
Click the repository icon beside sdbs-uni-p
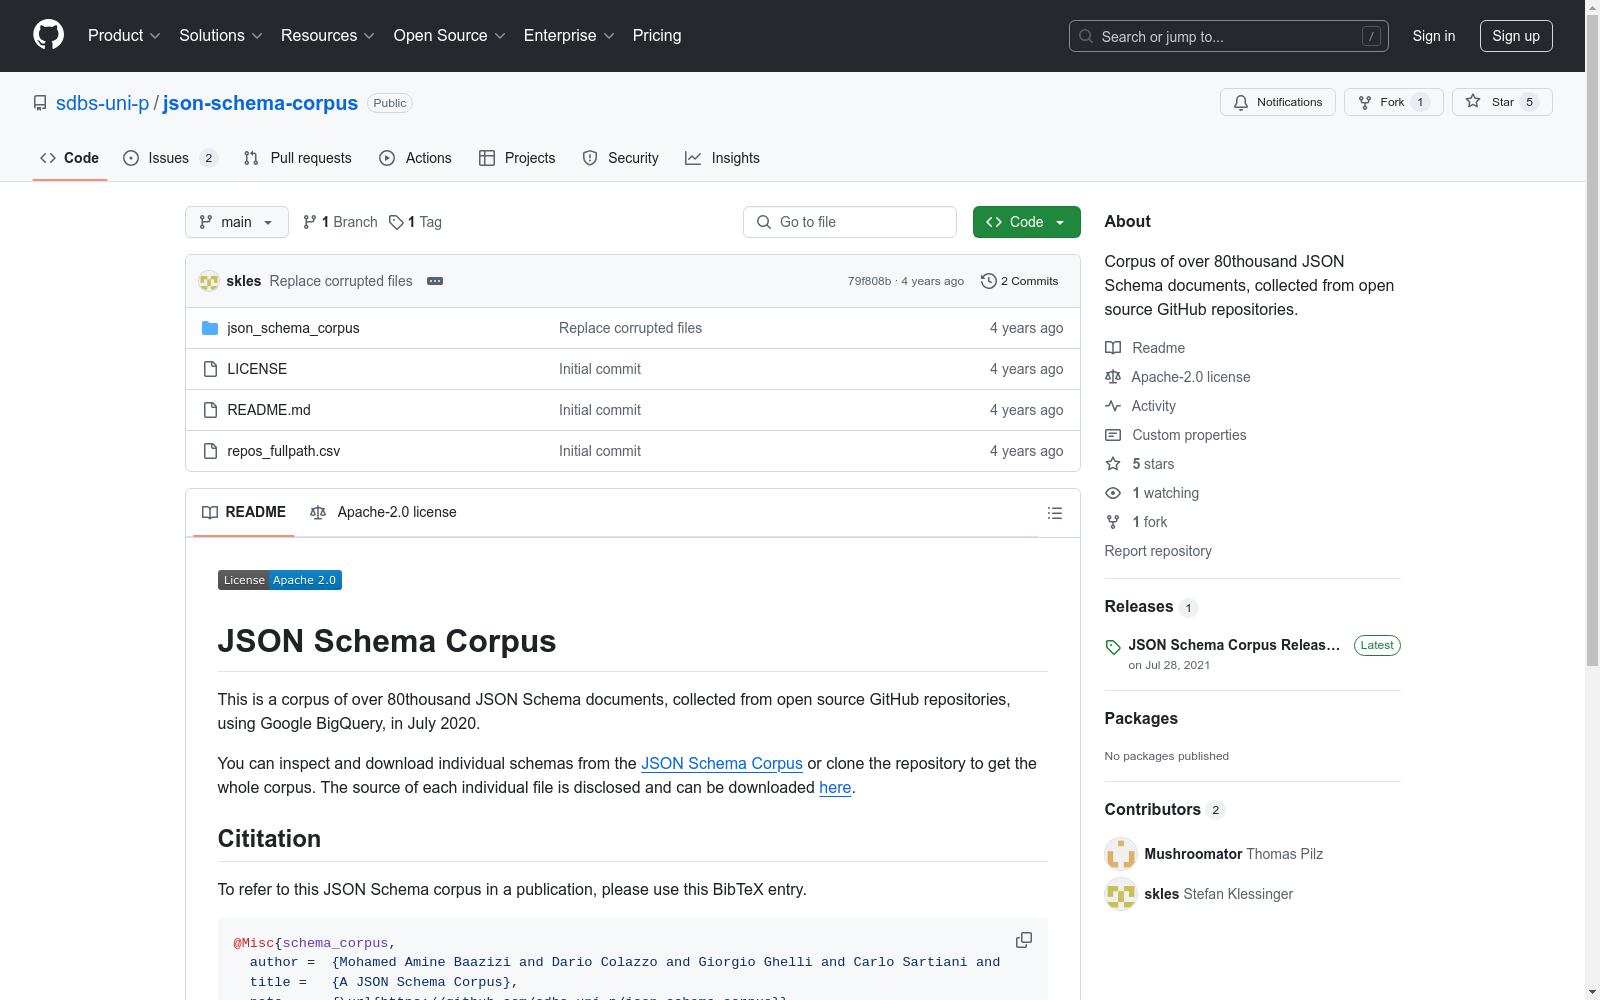tap(40, 103)
